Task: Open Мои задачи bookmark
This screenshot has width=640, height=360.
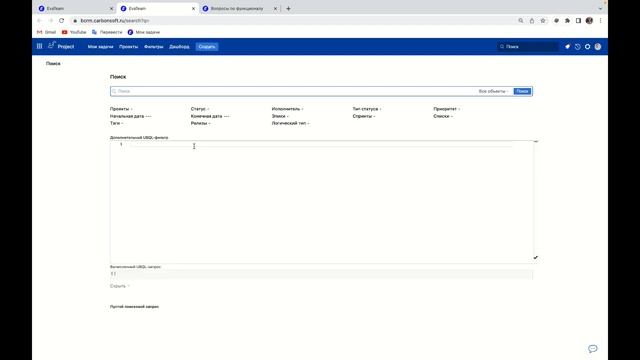Action: pyautogui.click(x=144, y=32)
